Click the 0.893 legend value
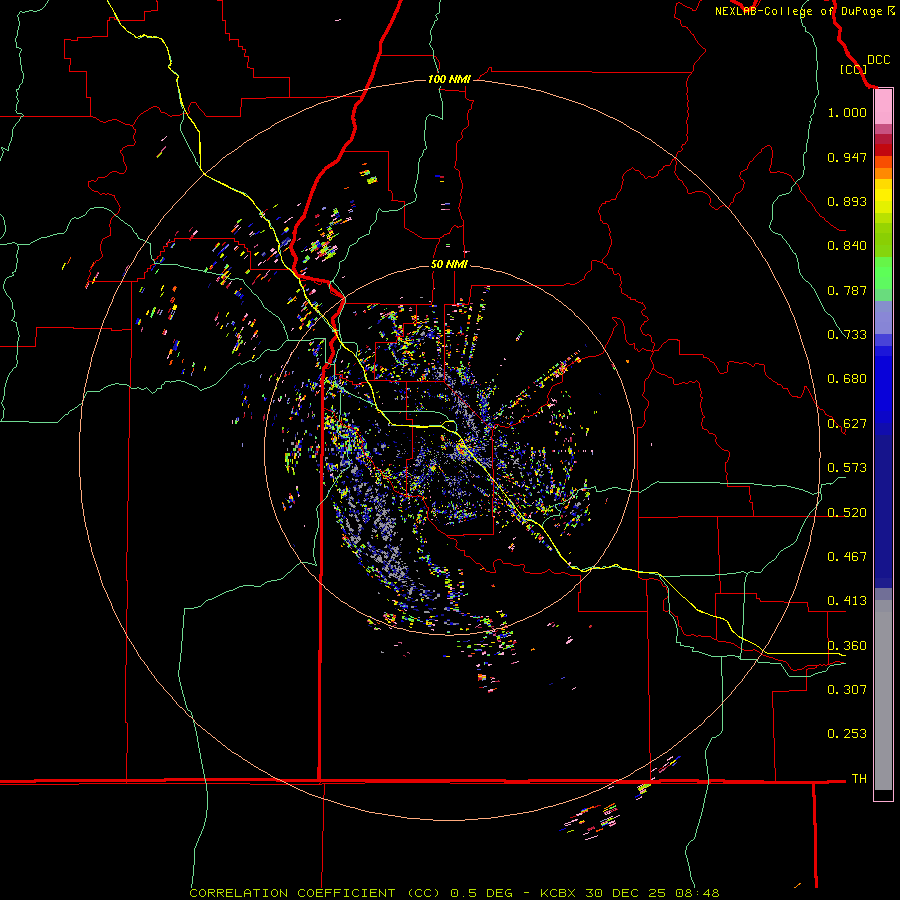The width and height of the screenshot is (900, 900). 847,201
